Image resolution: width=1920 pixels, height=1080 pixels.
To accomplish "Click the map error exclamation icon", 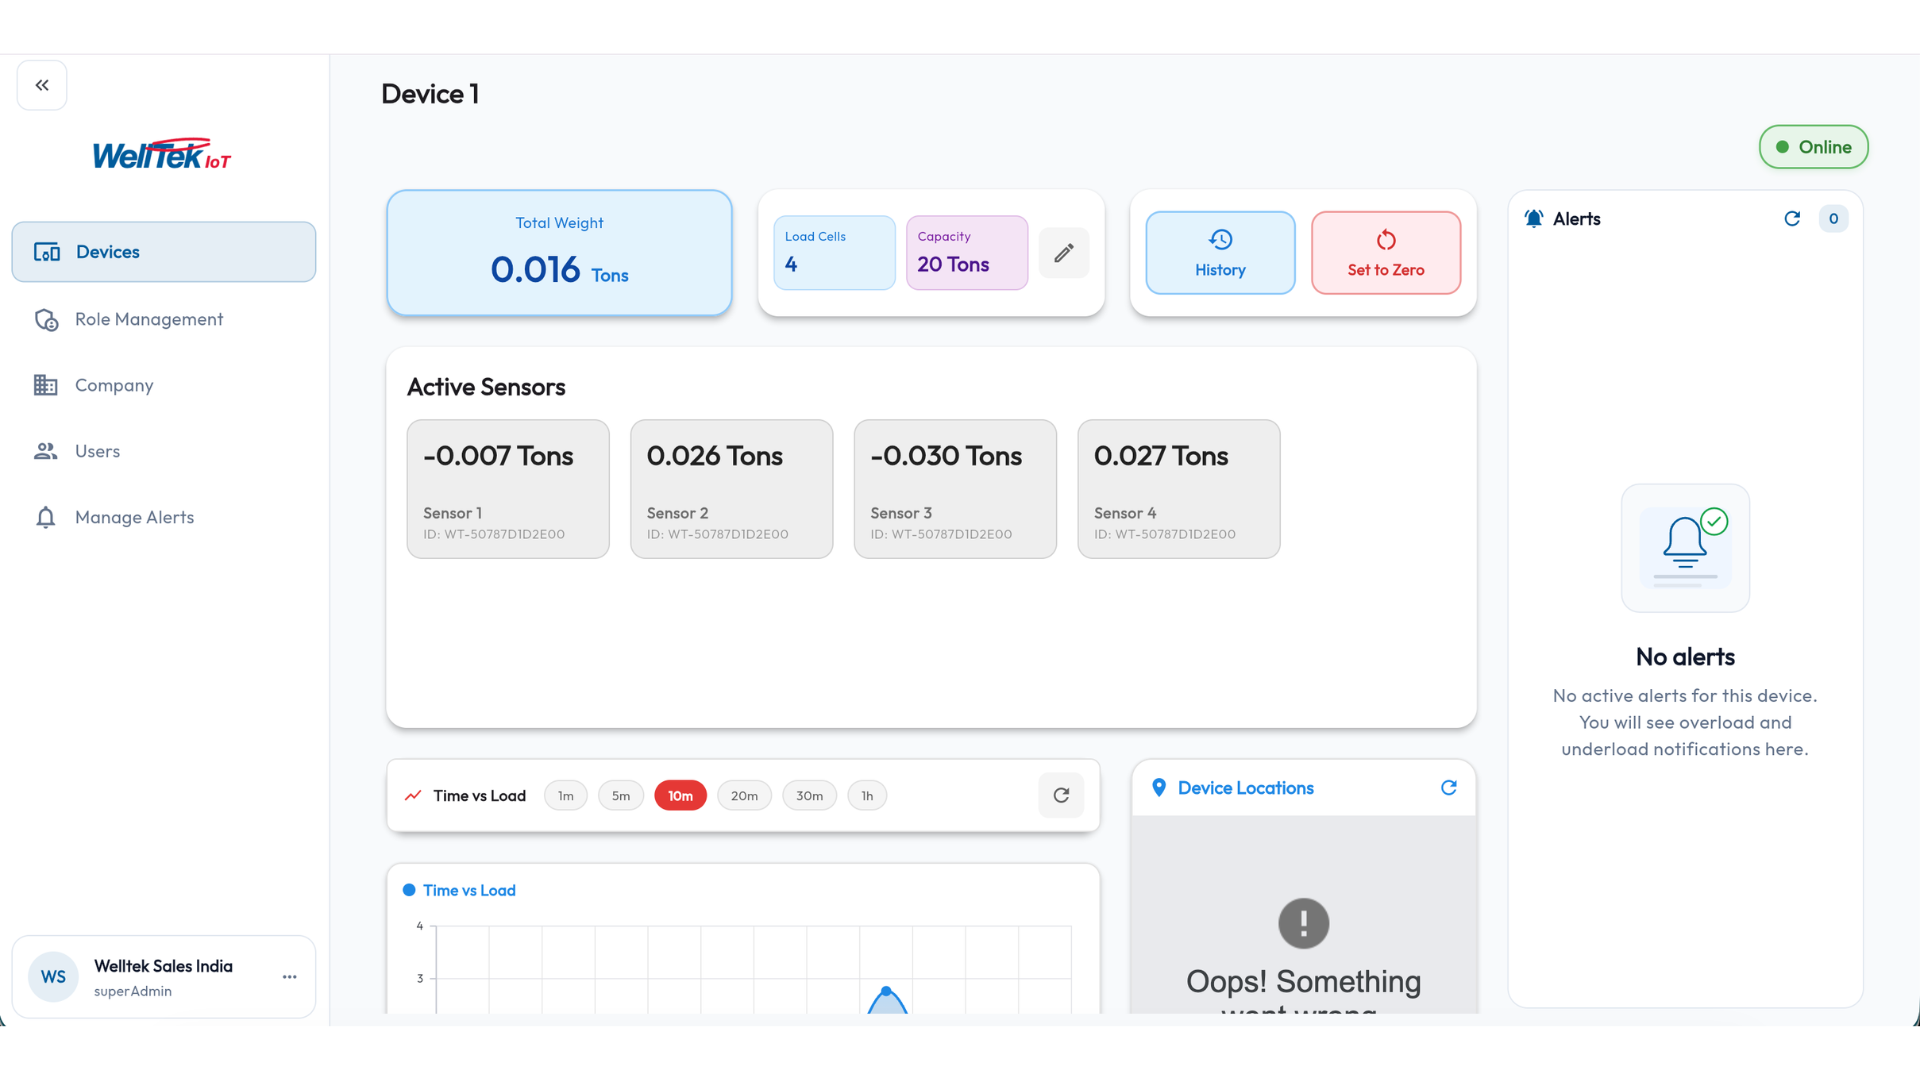I will tap(1304, 923).
